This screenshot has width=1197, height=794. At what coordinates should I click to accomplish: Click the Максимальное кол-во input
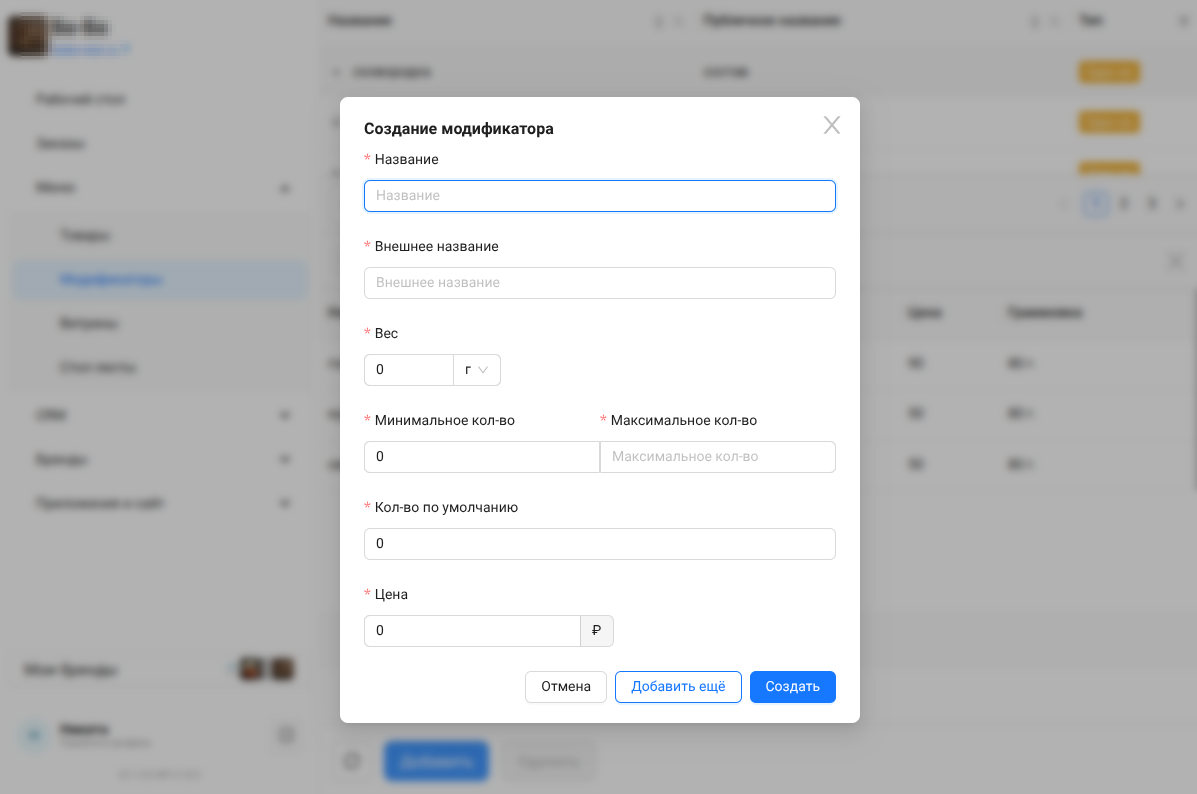point(718,457)
